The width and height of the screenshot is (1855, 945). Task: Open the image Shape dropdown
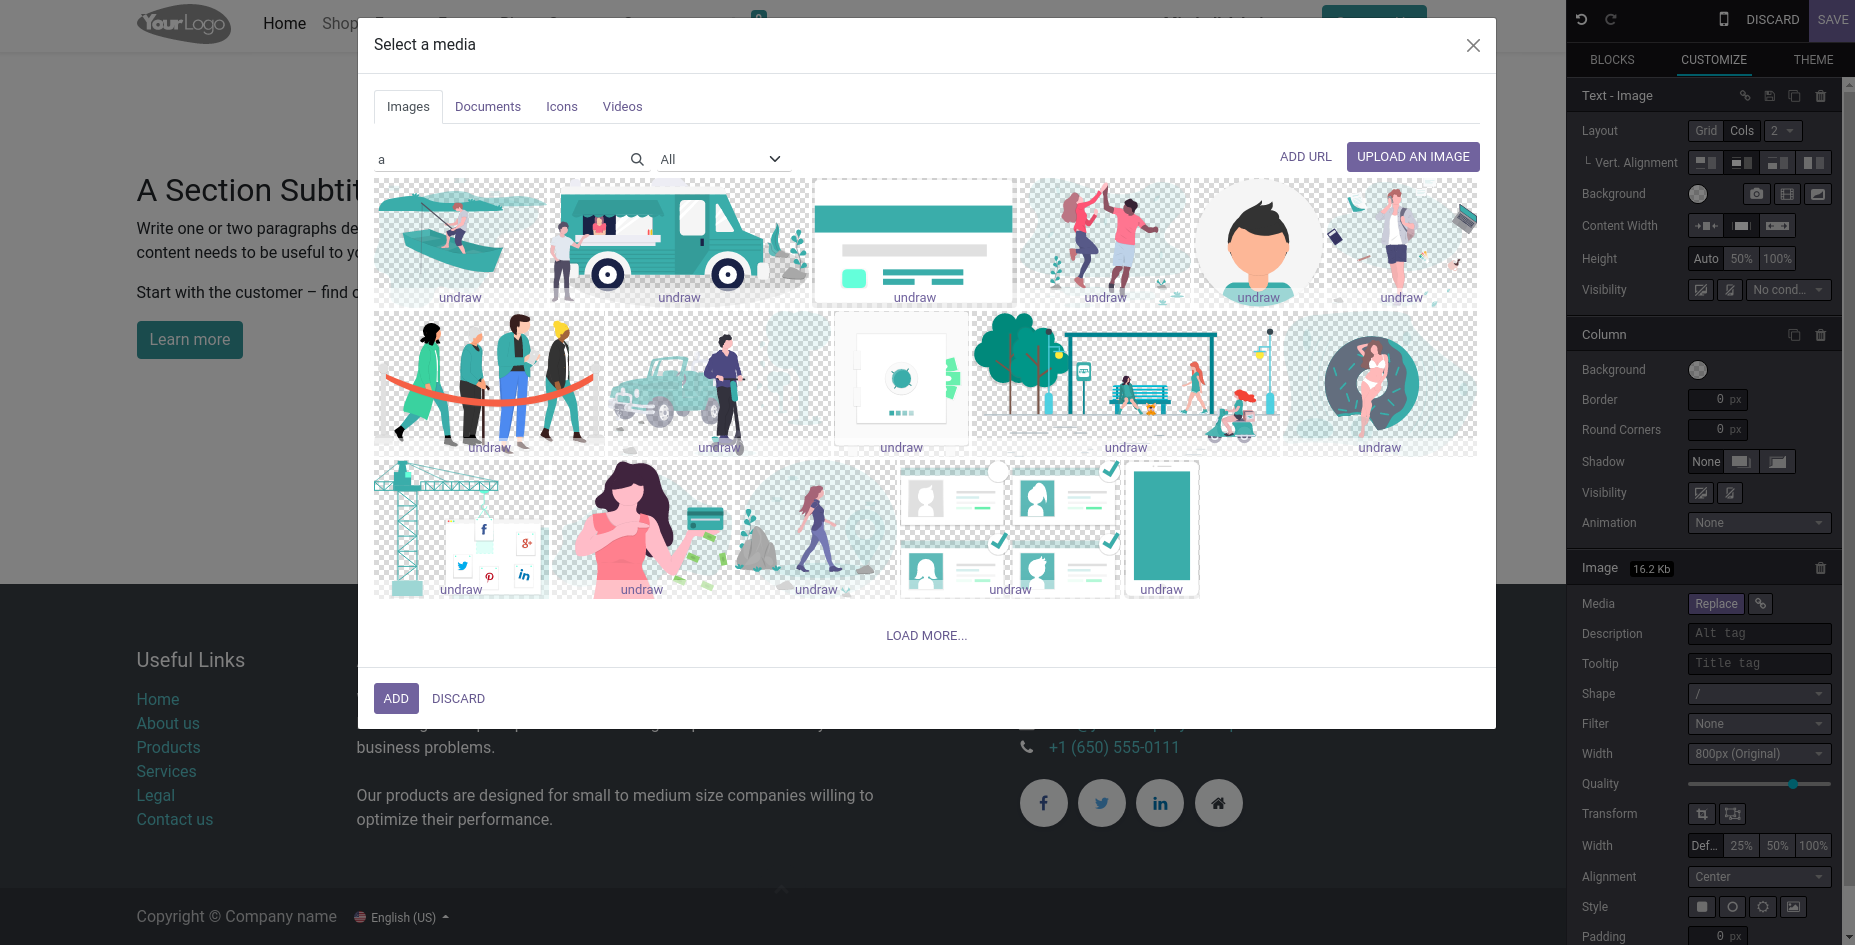click(1759, 694)
